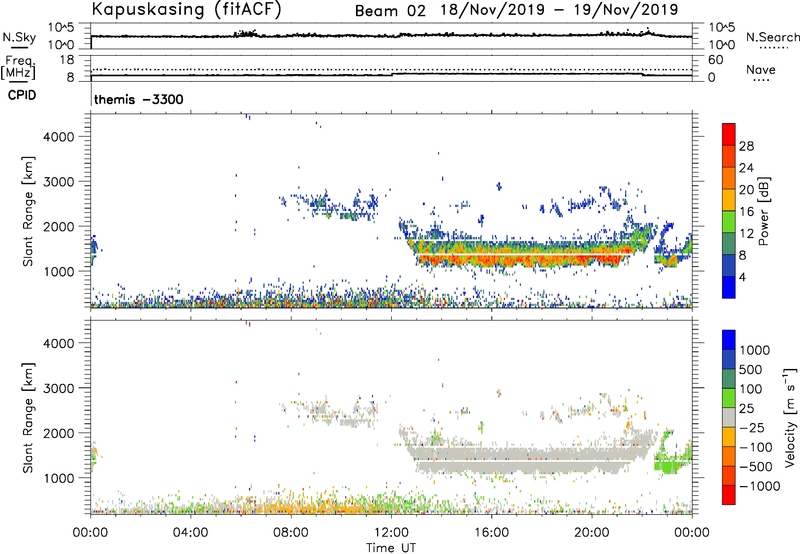
Task: Click the Nave legend label
Action: [x=761, y=69]
